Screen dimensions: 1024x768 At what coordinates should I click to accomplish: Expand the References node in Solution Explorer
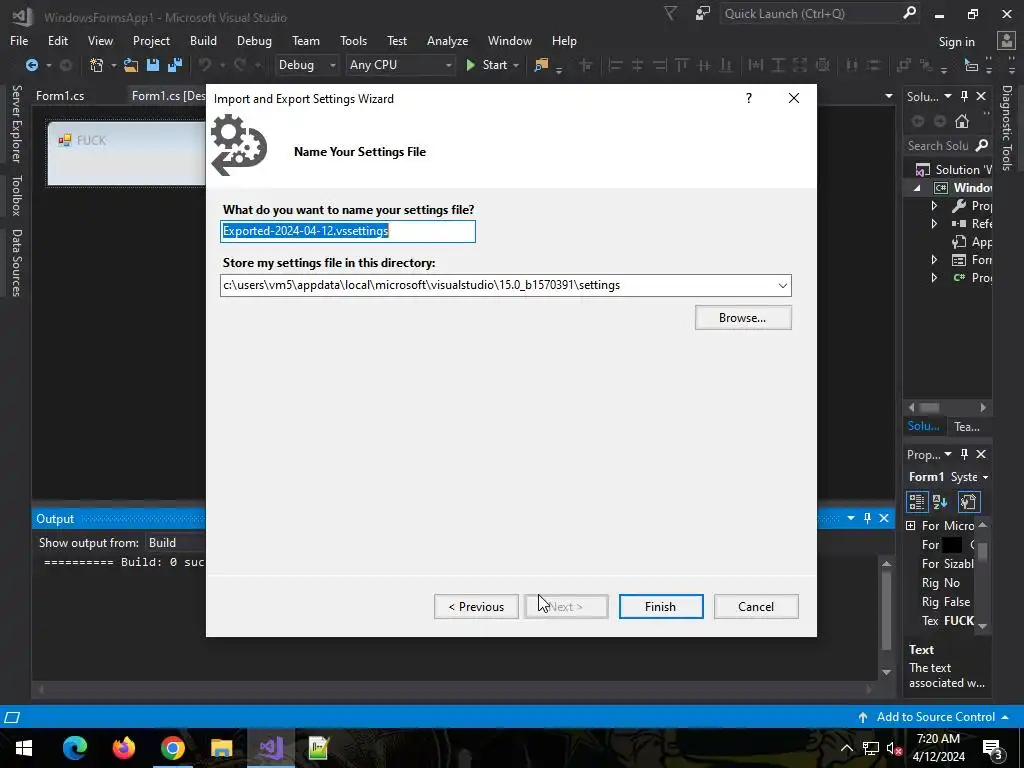pyautogui.click(x=934, y=224)
